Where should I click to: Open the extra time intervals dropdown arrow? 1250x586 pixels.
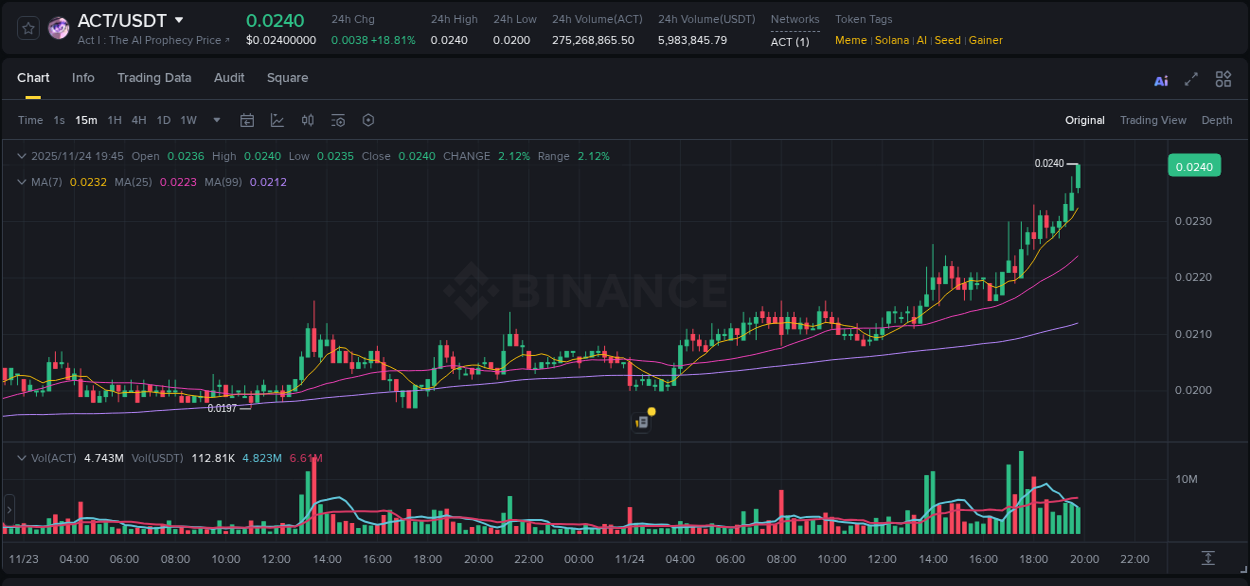[216, 120]
